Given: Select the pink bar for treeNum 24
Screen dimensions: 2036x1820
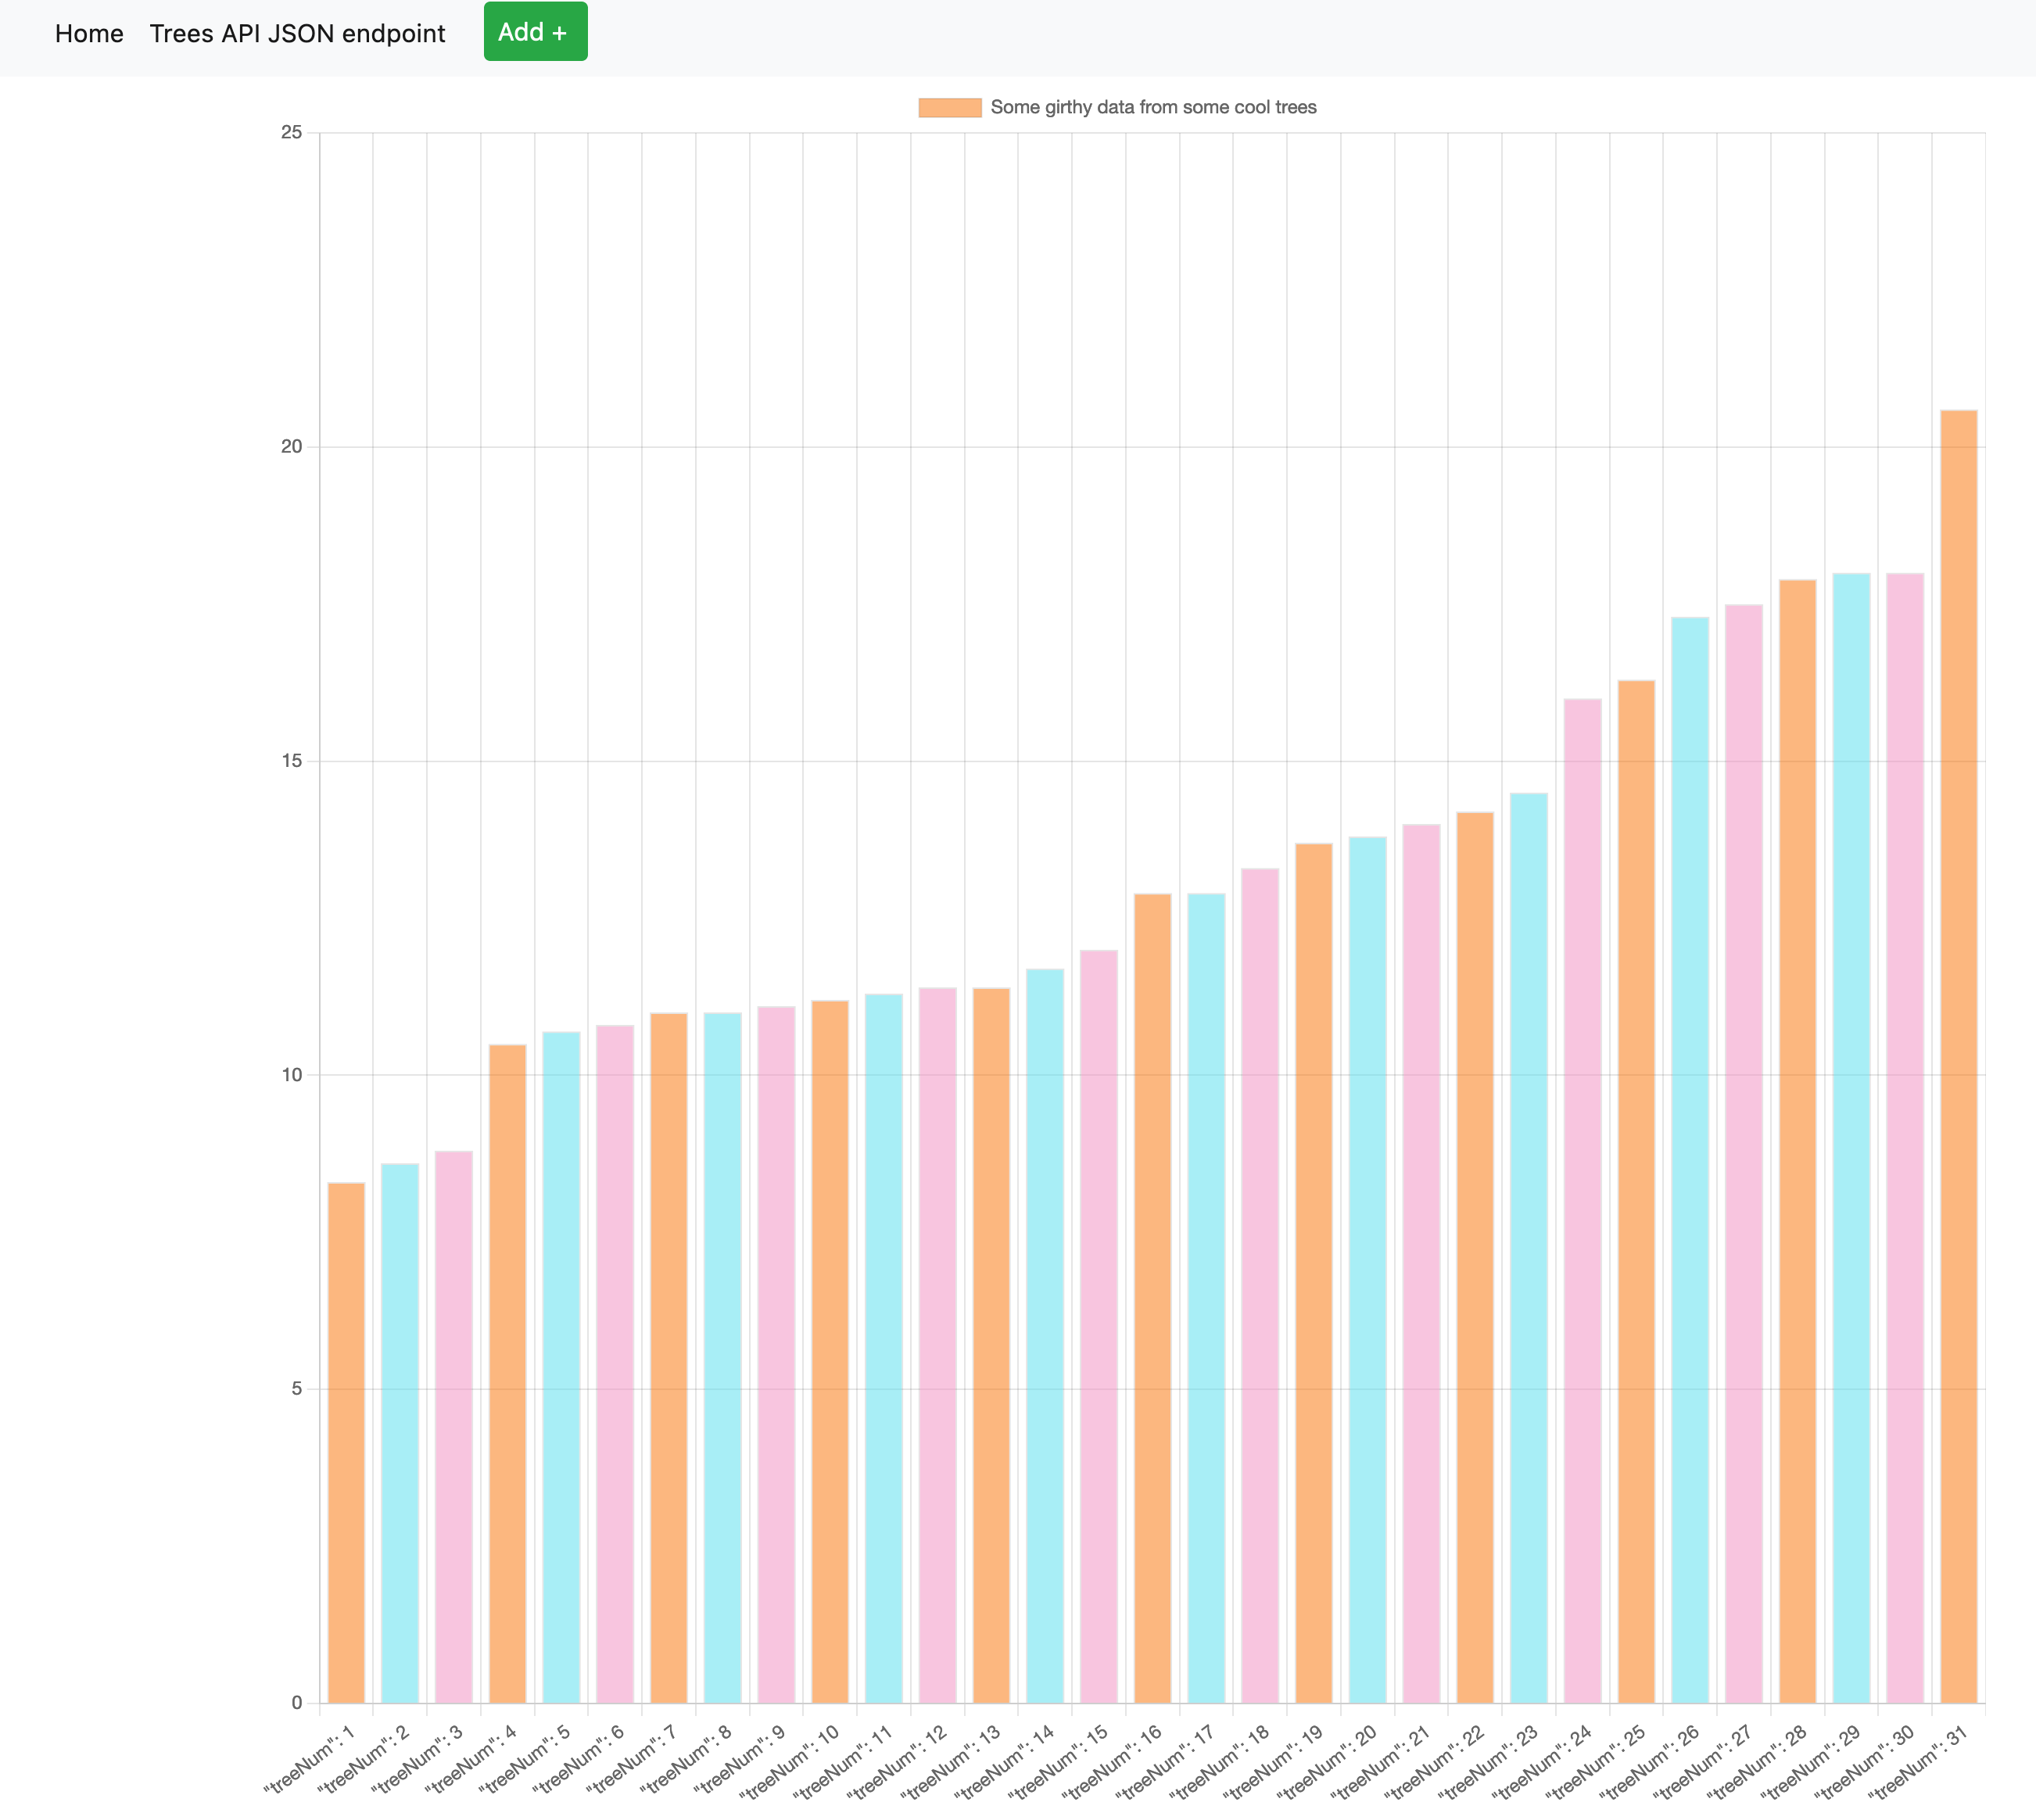Looking at the screenshot, I should 1583,1201.
